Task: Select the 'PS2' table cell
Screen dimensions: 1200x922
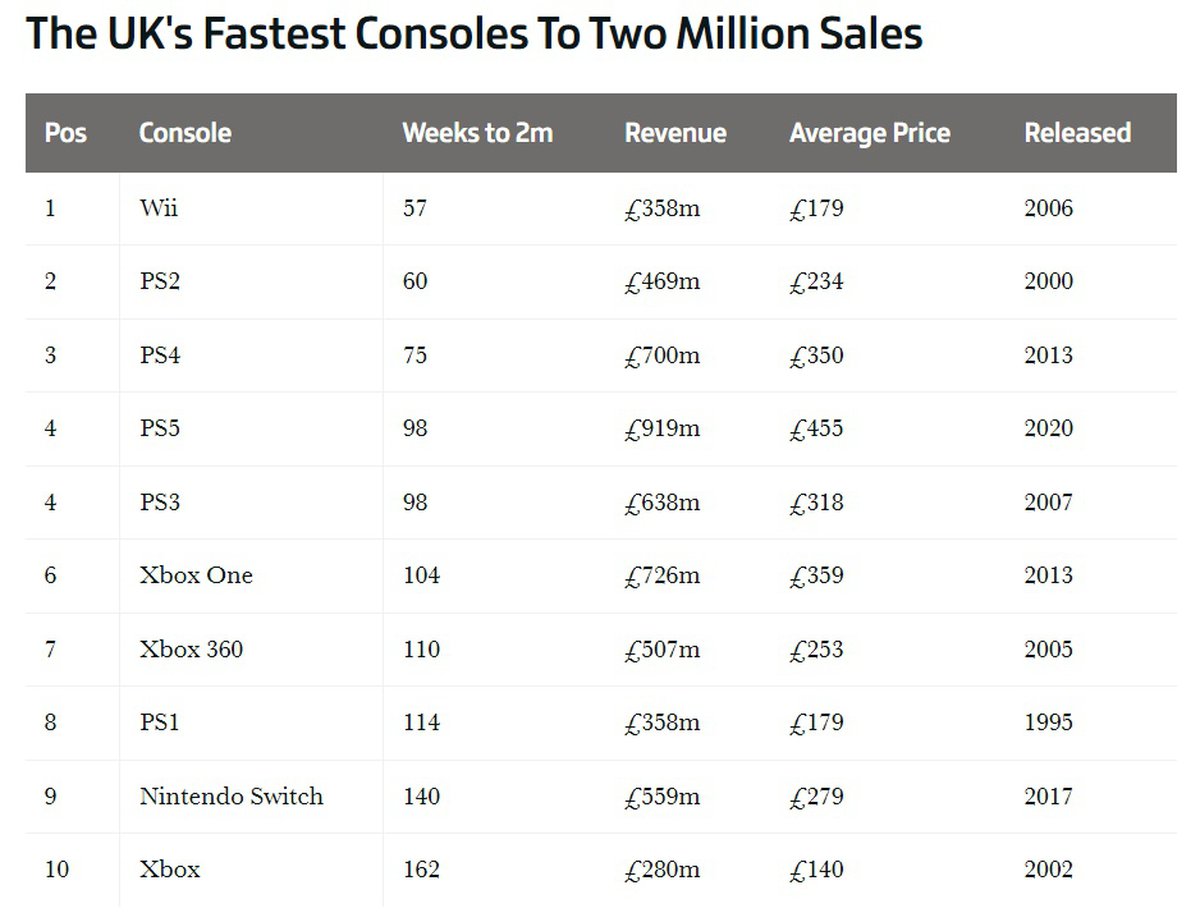Action: (x=160, y=282)
